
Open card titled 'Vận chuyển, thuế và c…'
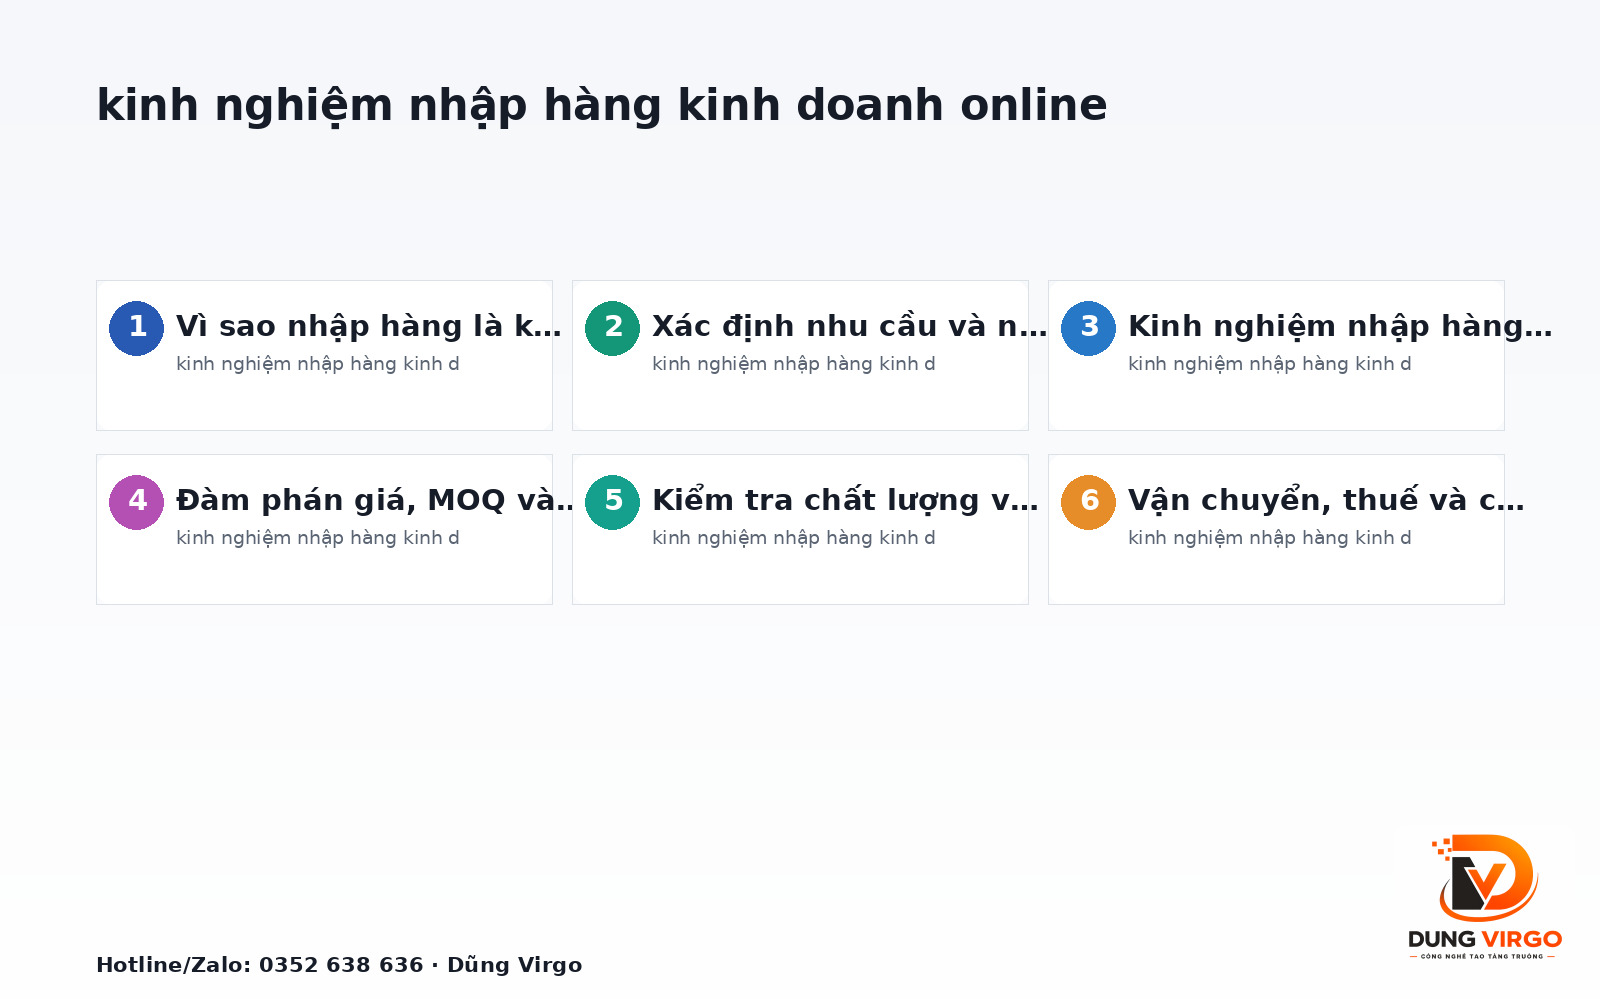coord(1276,529)
